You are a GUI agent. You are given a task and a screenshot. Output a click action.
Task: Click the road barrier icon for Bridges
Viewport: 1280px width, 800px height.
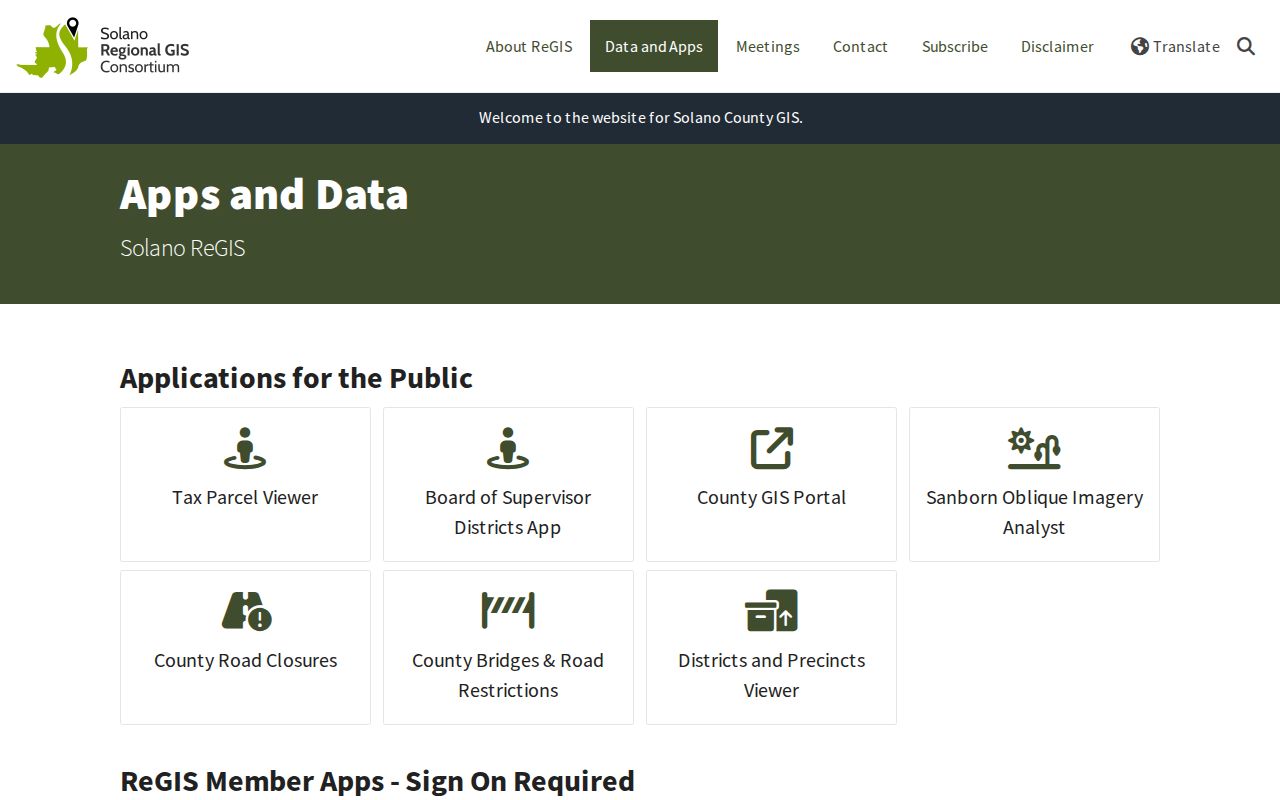point(508,611)
